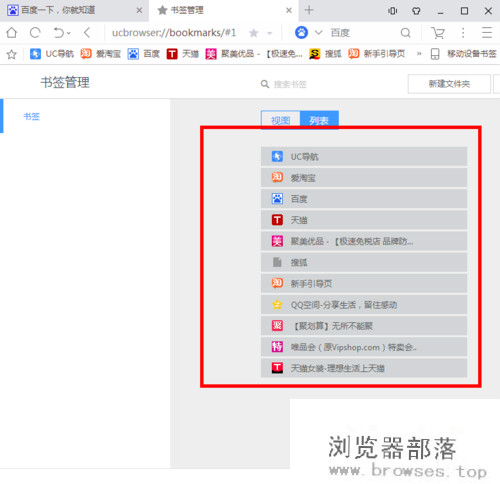The image size is (500, 484).
Task: Open 聚美优品 bookmark in the bookmarks bar
Action: click(x=254, y=54)
